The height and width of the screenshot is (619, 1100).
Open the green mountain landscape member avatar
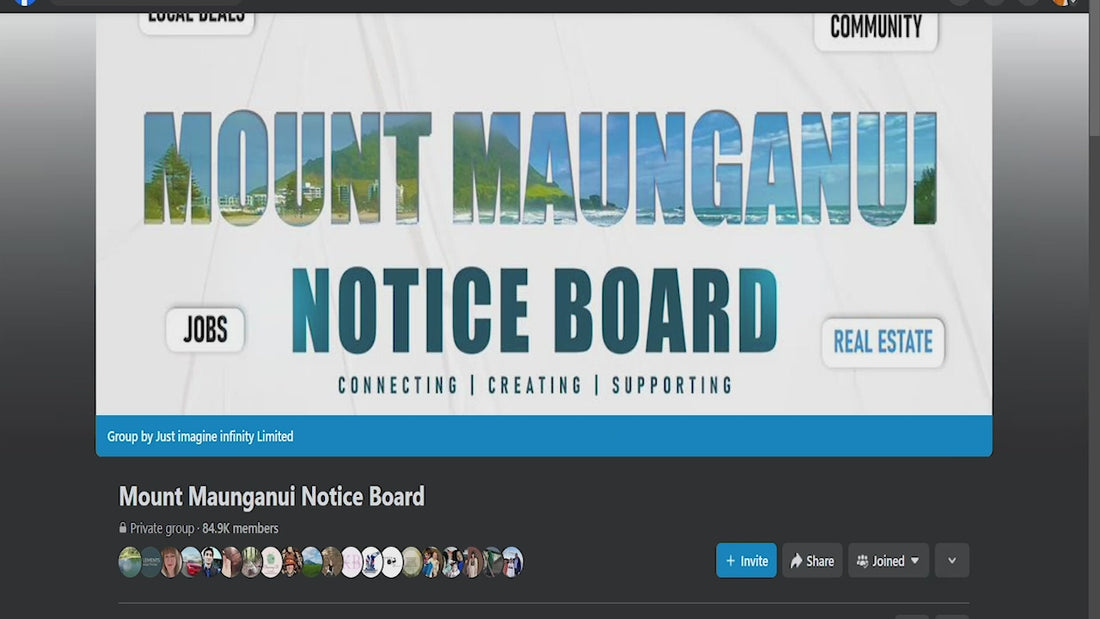pyautogui.click(x=311, y=562)
